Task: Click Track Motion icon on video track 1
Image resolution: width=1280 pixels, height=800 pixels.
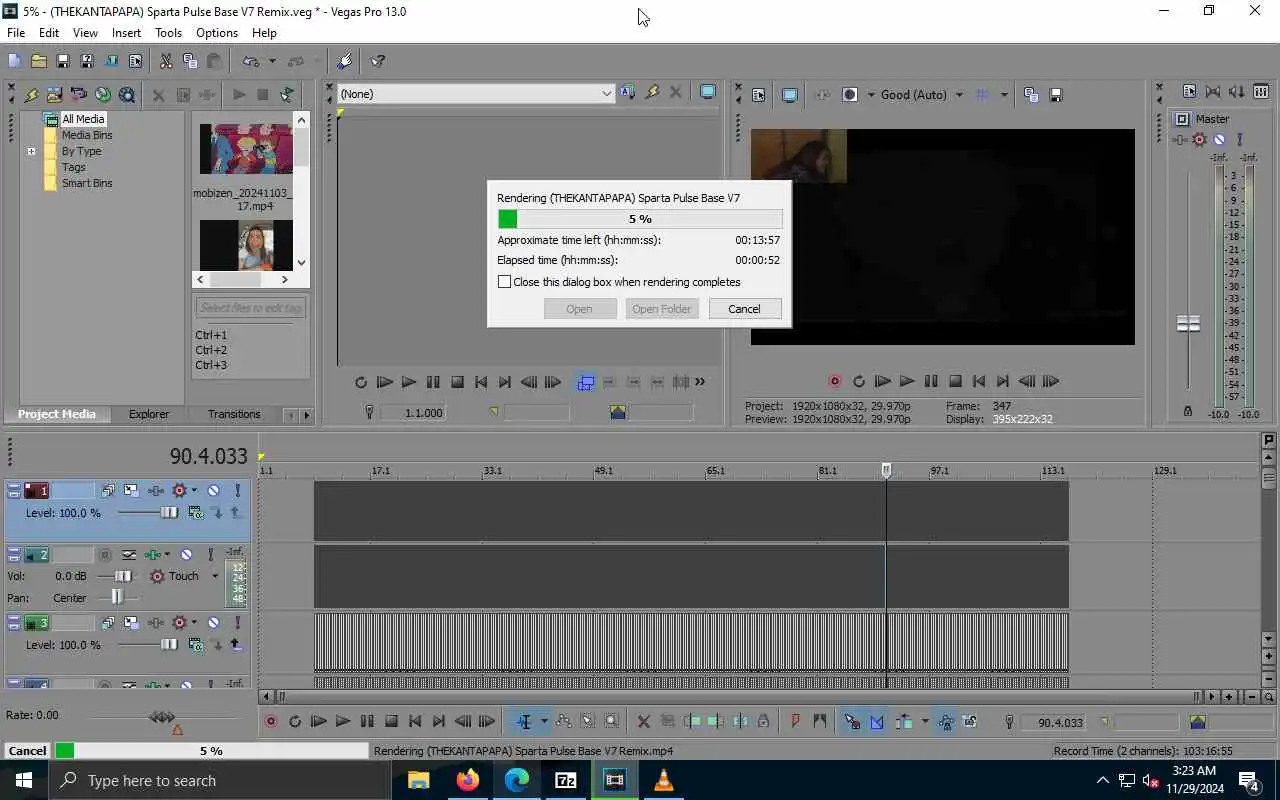Action: [131, 491]
